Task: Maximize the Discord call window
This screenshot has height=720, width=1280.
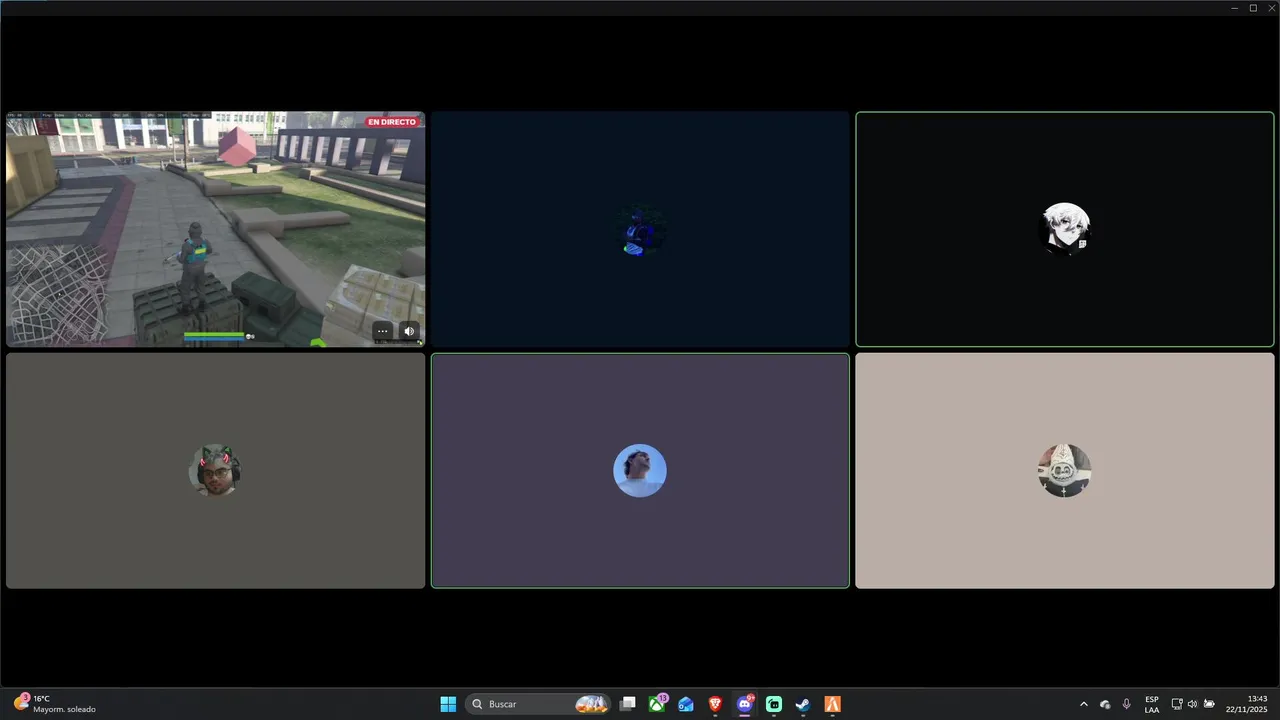Action: (1253, 8)
